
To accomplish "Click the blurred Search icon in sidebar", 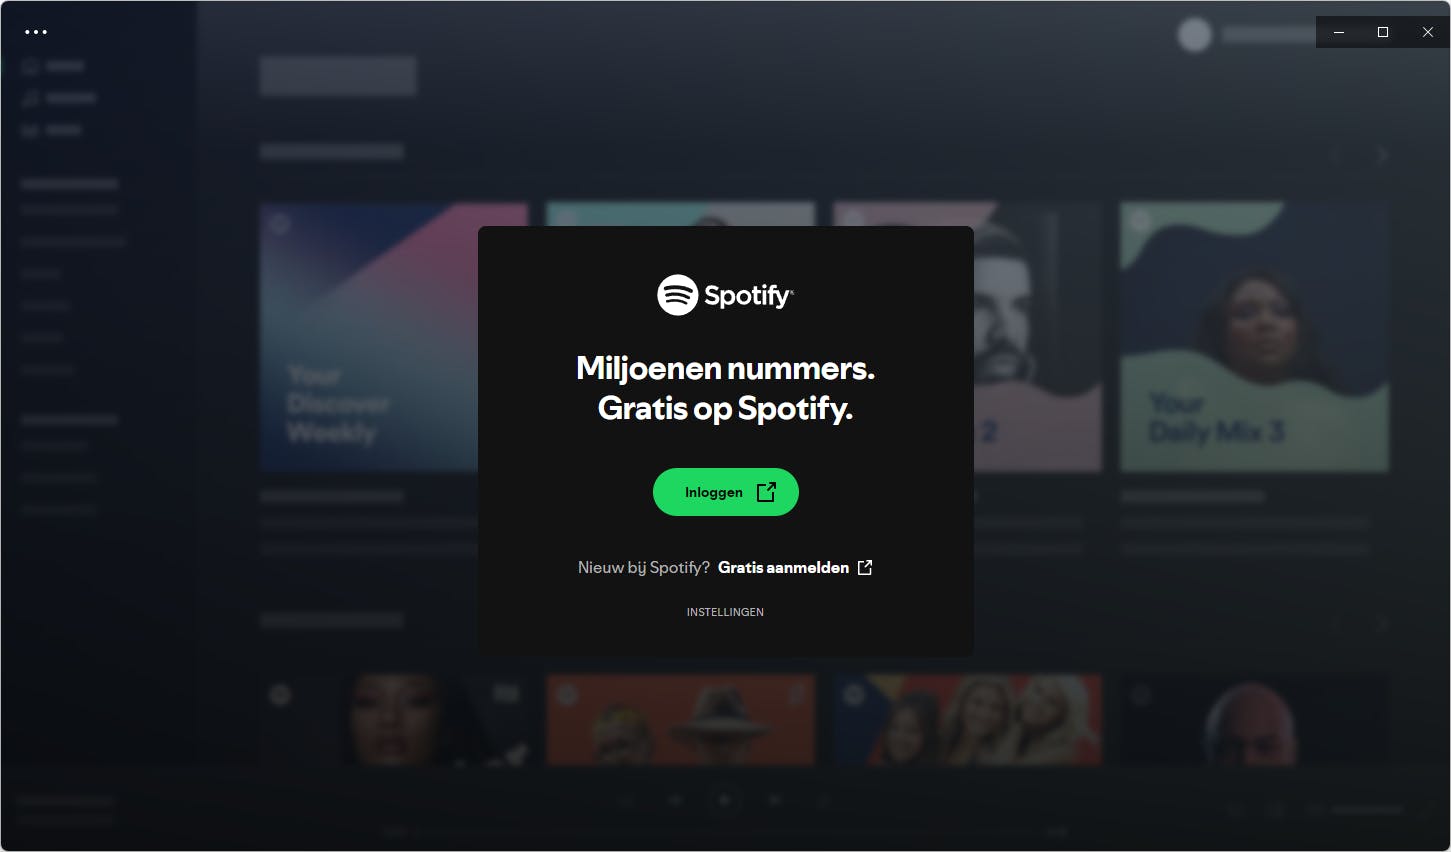I will coord(30,98).
